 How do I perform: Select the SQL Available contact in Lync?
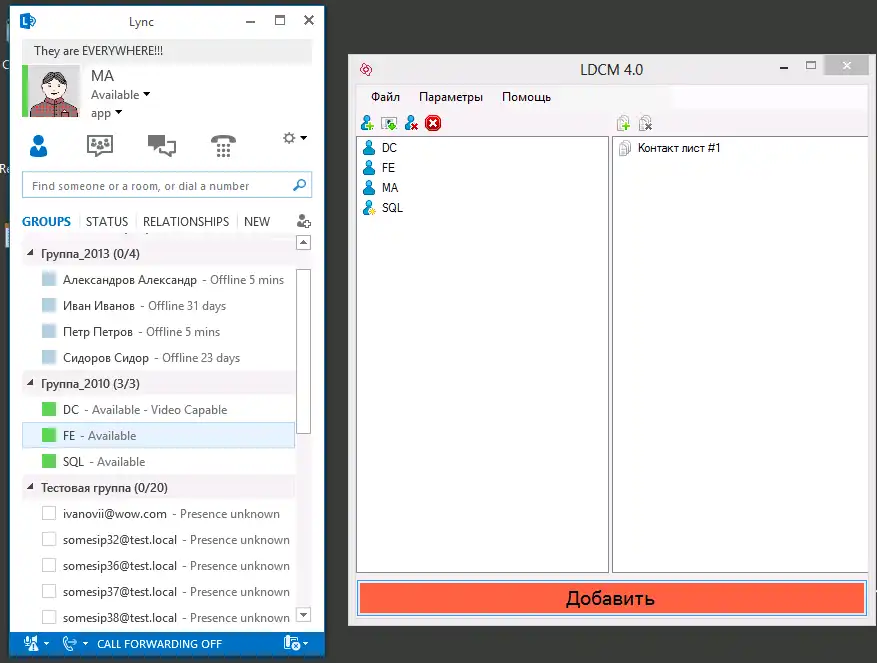158,462
